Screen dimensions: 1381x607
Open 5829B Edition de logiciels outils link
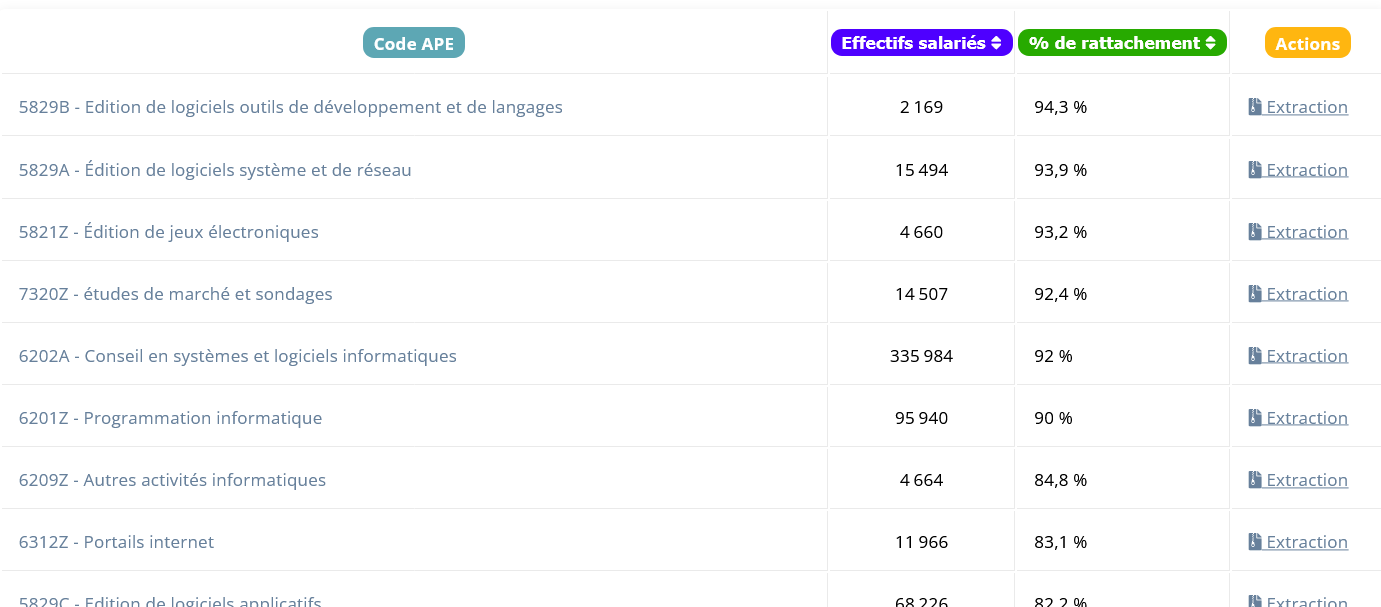click(x=290, y=107)
